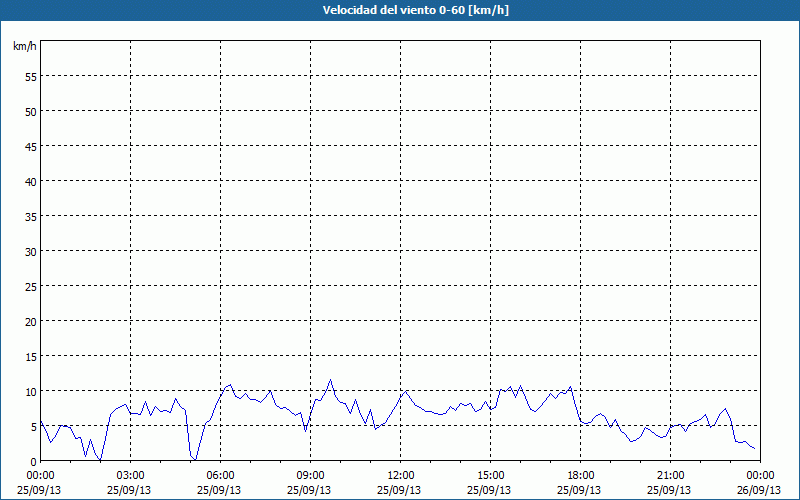Select the 55 value on the y-axis
This screenshot has width=800, height=500.
click(x=31, y=77)
